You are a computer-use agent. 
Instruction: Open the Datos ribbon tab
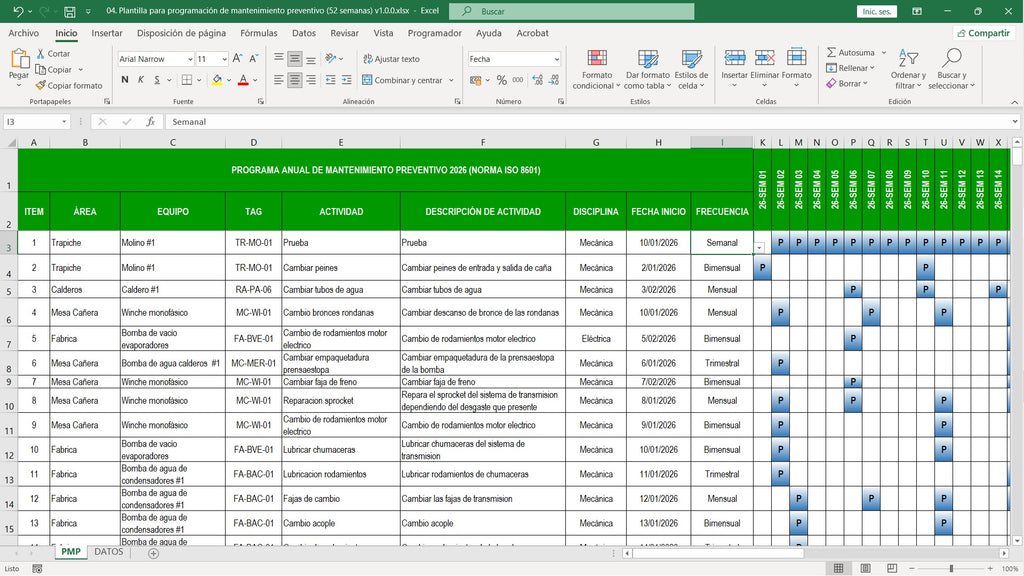click(x=304, y=33)
